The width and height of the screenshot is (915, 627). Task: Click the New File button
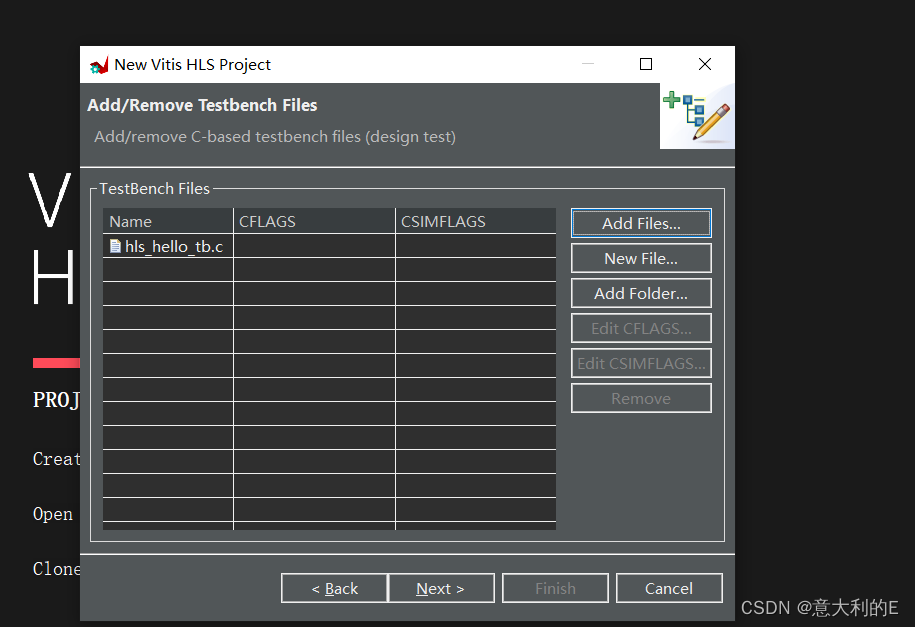[641, 258]
